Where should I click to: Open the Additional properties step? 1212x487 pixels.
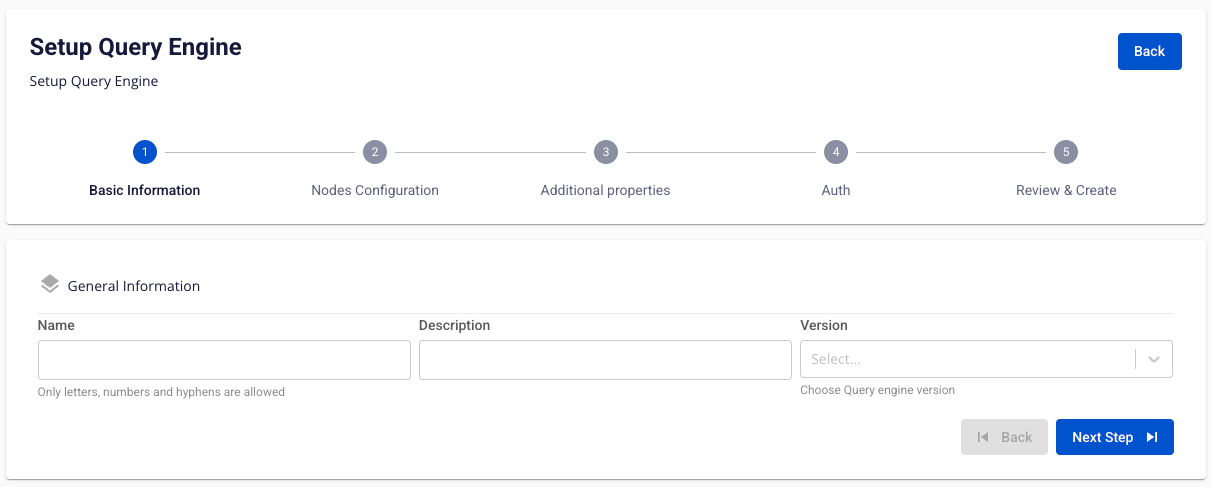pos(605,190)
